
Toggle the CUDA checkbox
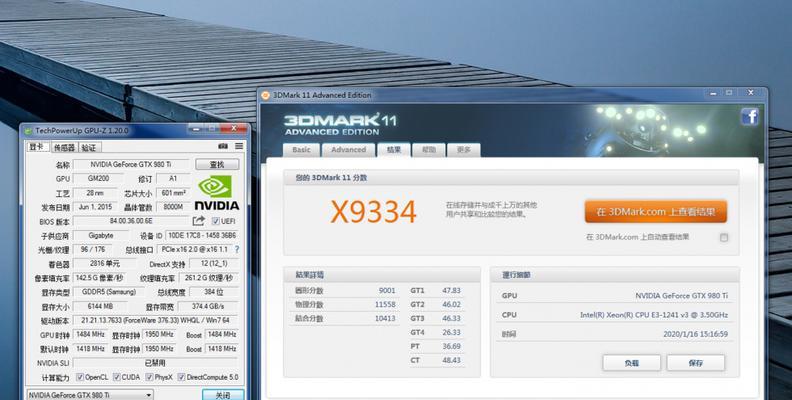(x=117, y=377)
